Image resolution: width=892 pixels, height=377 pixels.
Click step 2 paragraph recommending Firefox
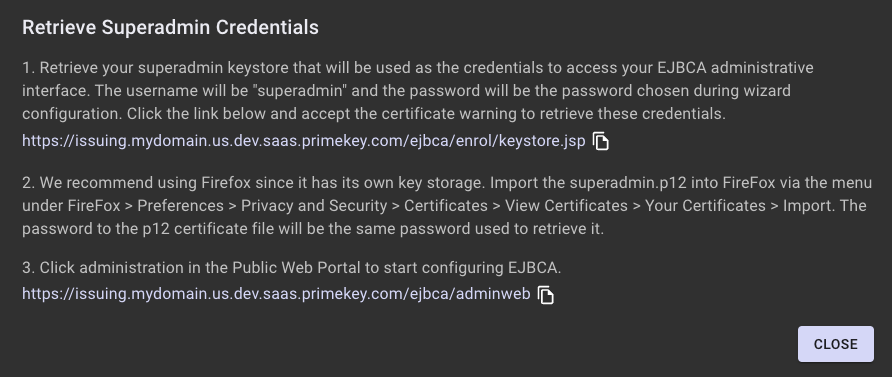(x=447, y=206)
